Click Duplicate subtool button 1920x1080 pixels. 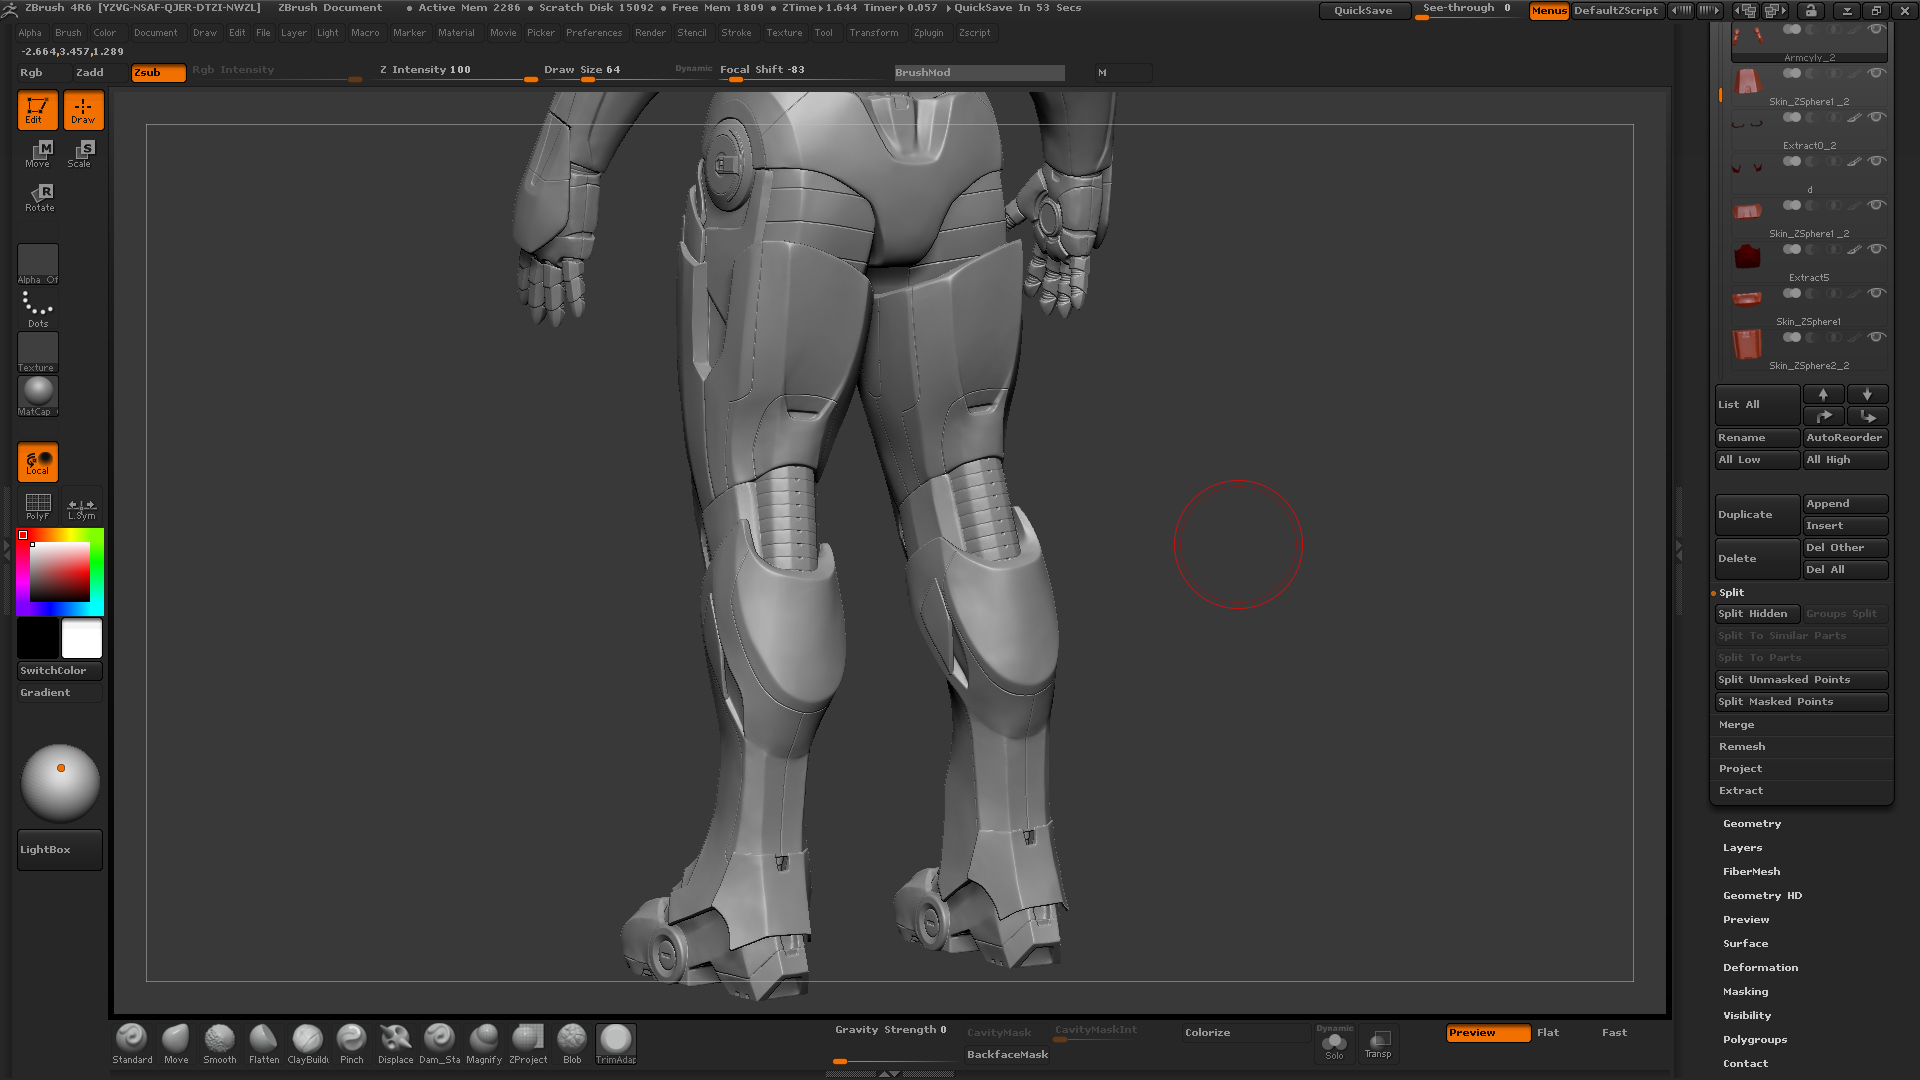click(x=1757, y=515)
